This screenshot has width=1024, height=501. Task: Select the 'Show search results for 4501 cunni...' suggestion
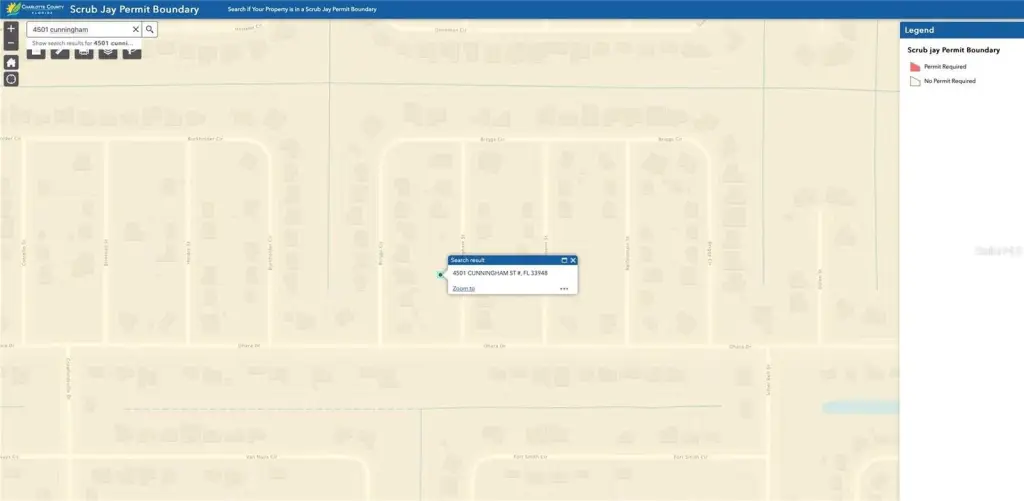point(82,44)
